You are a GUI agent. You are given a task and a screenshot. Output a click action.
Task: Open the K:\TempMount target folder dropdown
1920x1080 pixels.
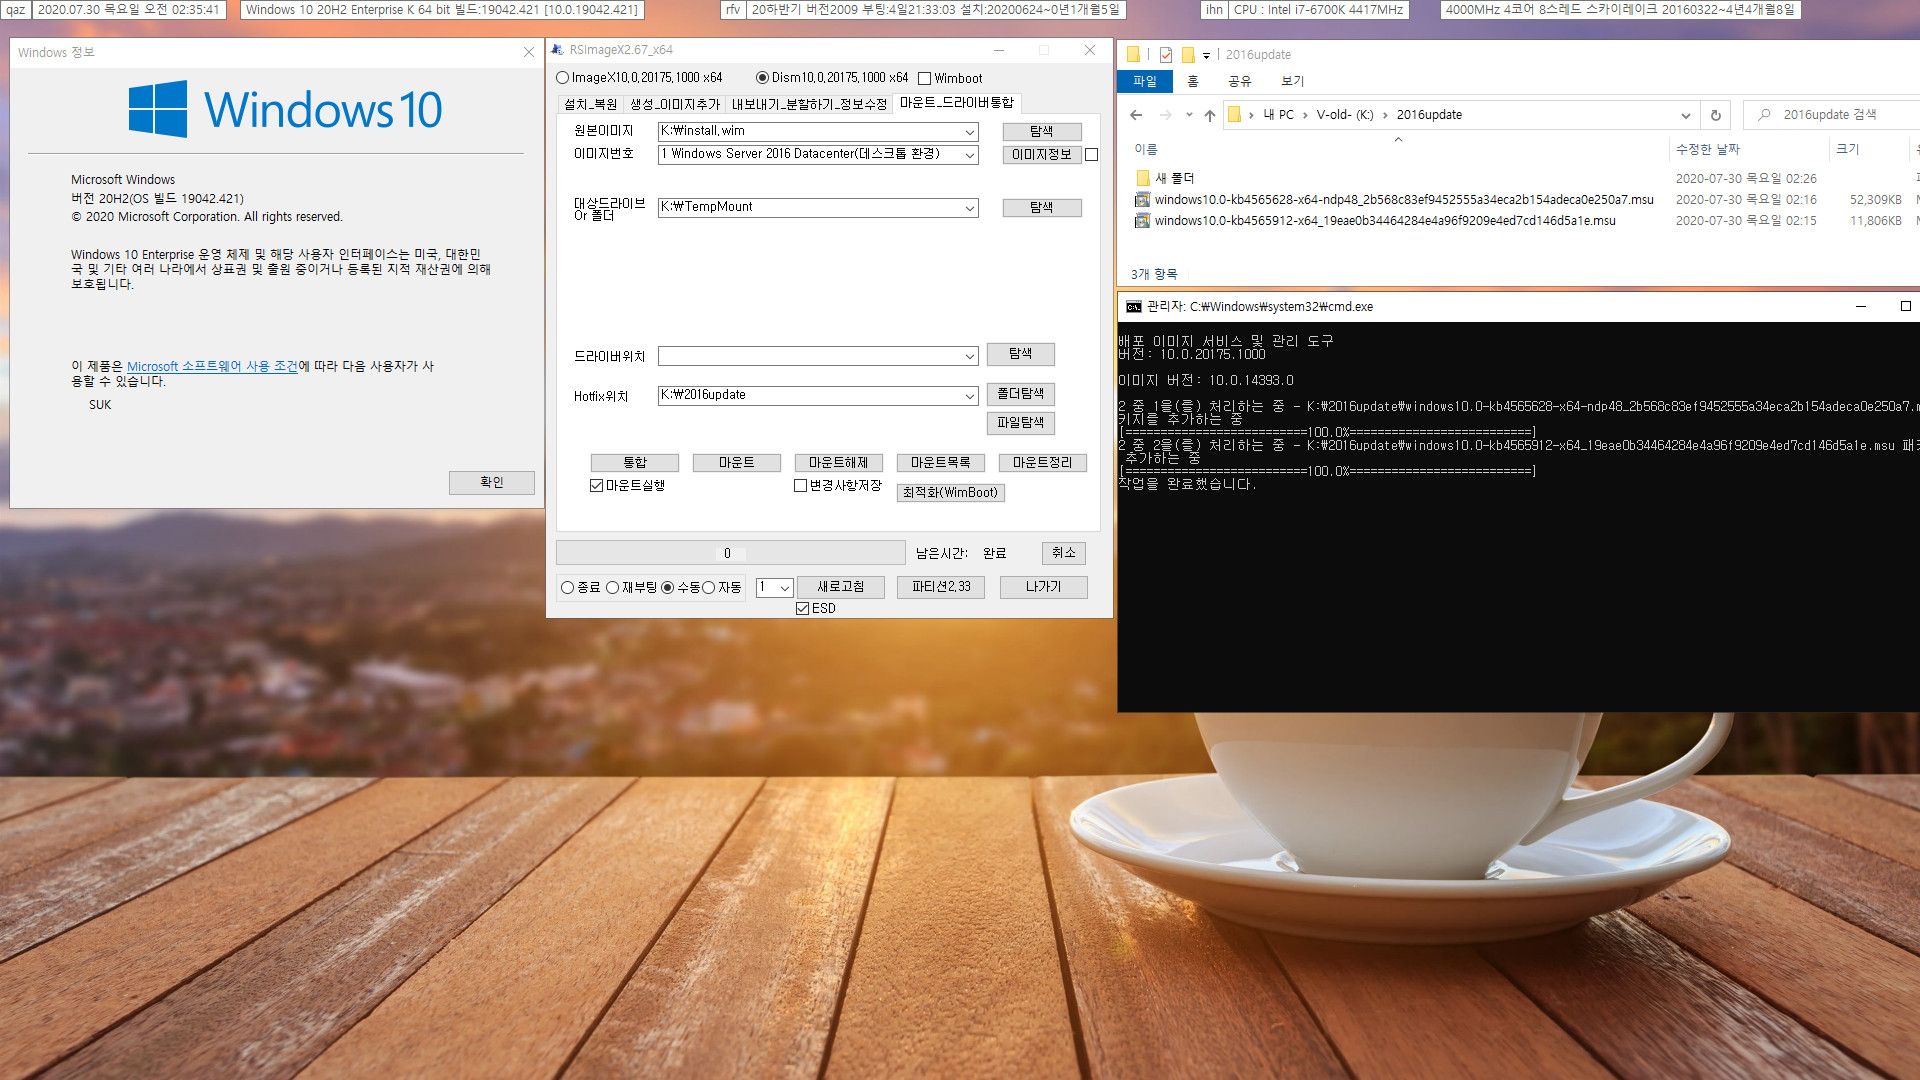[x=969, y=208]
